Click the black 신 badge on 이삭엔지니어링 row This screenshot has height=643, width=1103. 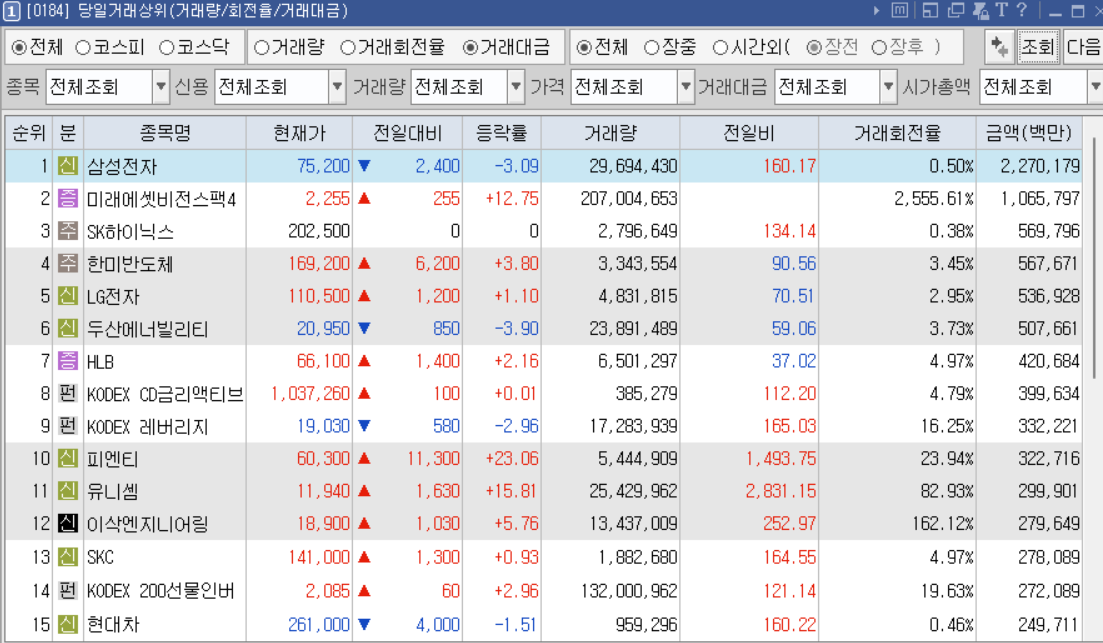pyautogui.click(x=68, y=523)
